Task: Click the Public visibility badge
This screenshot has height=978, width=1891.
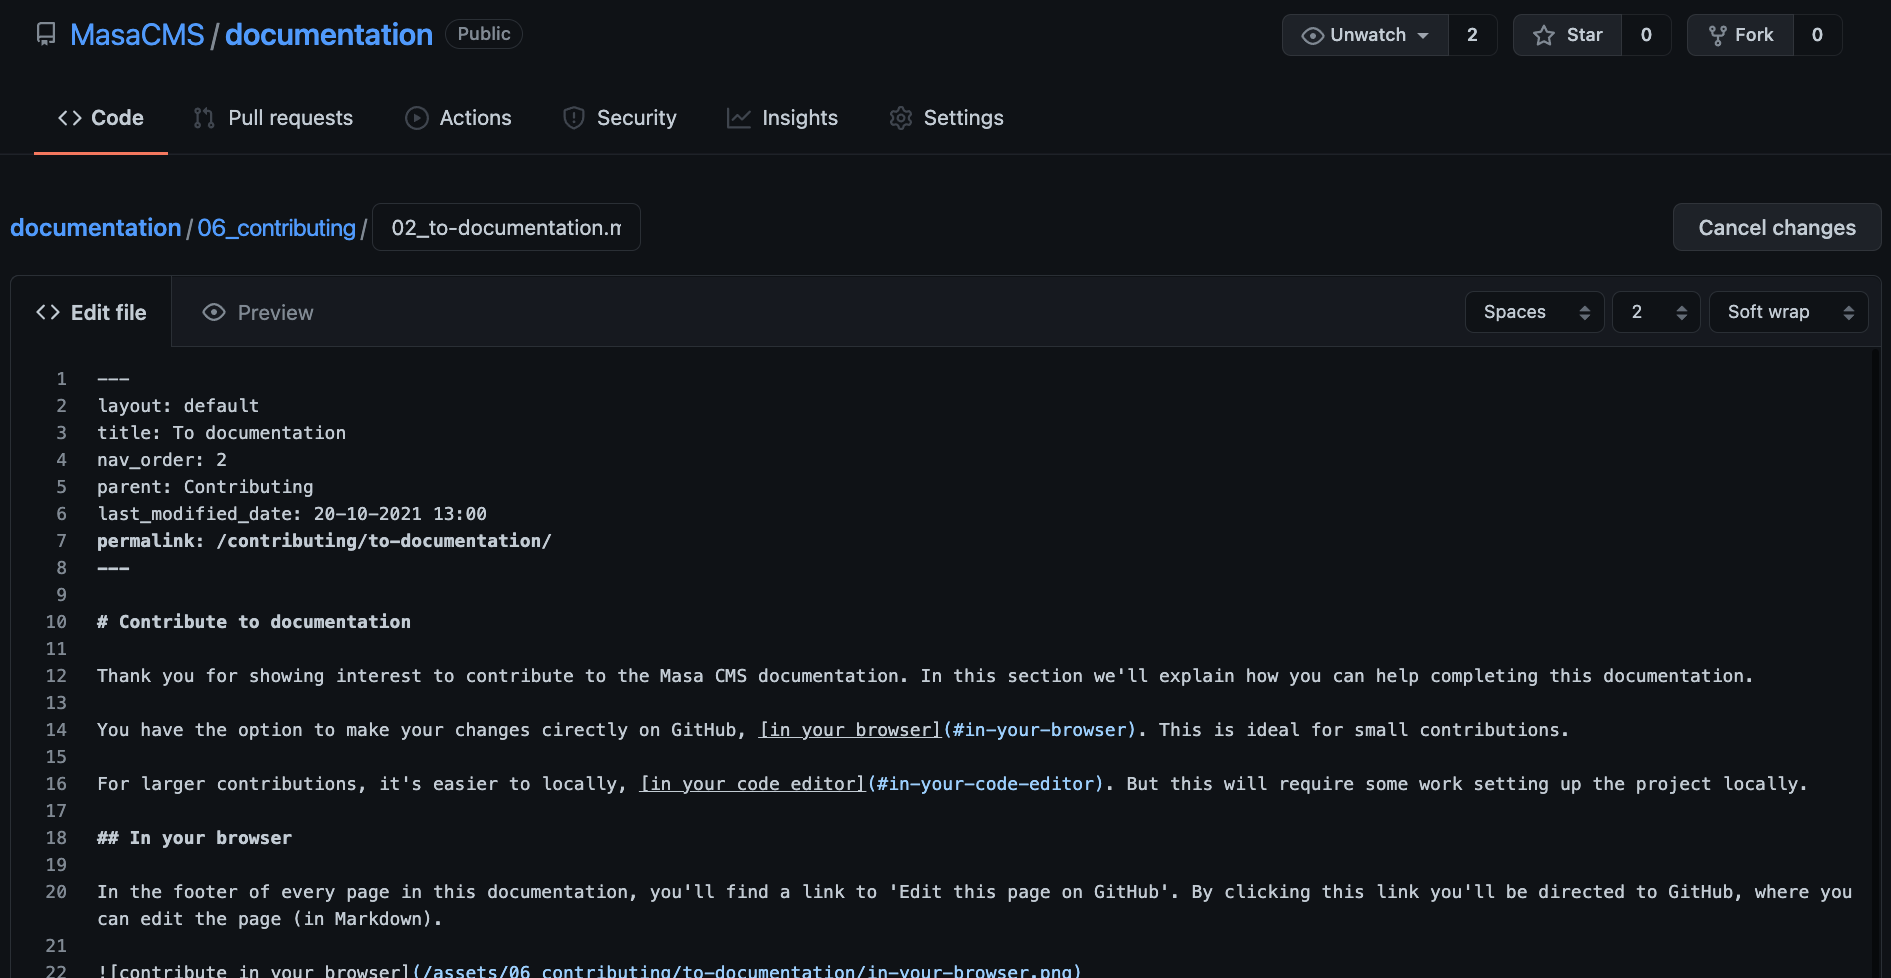Action: tap(484, 34)
